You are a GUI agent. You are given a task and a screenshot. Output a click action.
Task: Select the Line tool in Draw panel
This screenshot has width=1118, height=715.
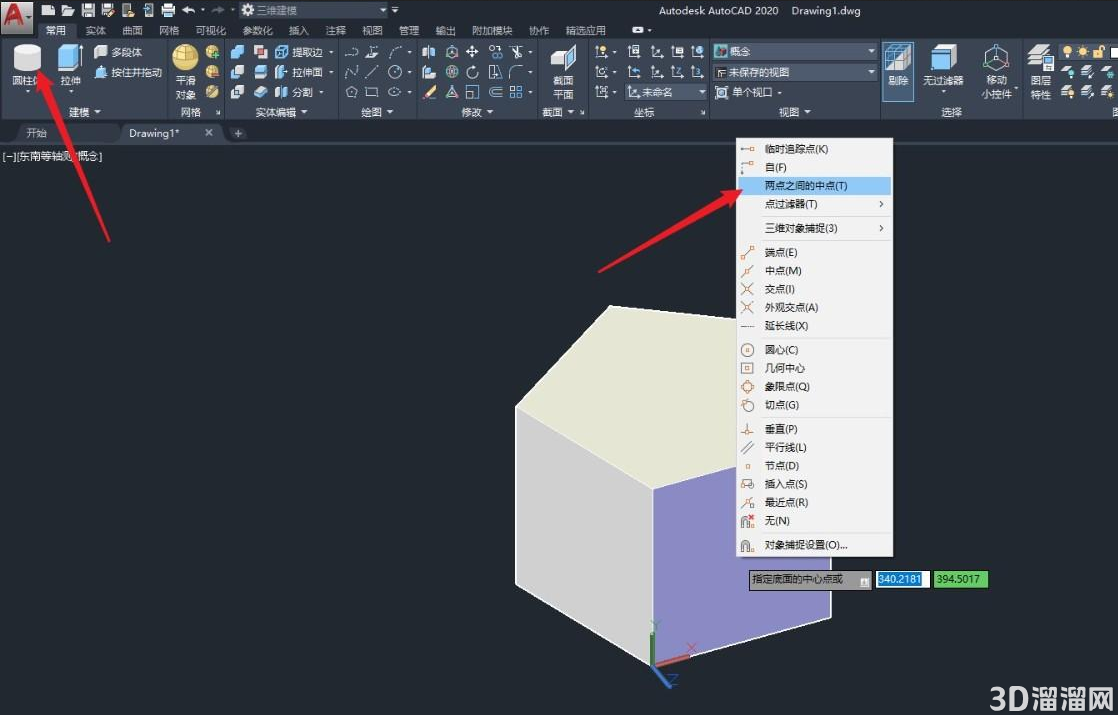371,72
